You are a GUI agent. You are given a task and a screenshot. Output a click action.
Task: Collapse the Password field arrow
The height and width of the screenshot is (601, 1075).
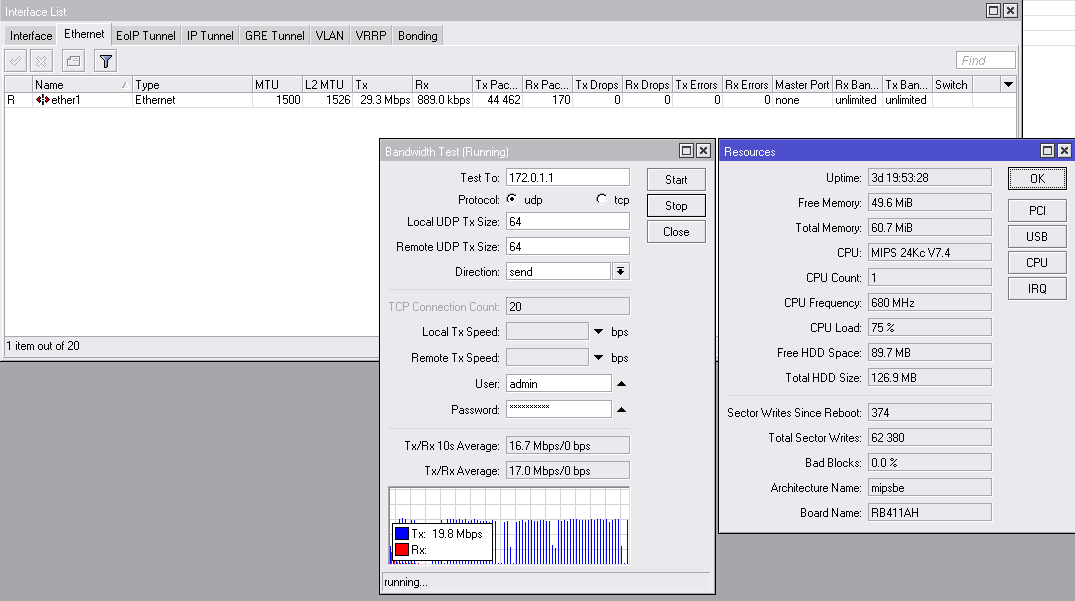(x=621, y=410)
